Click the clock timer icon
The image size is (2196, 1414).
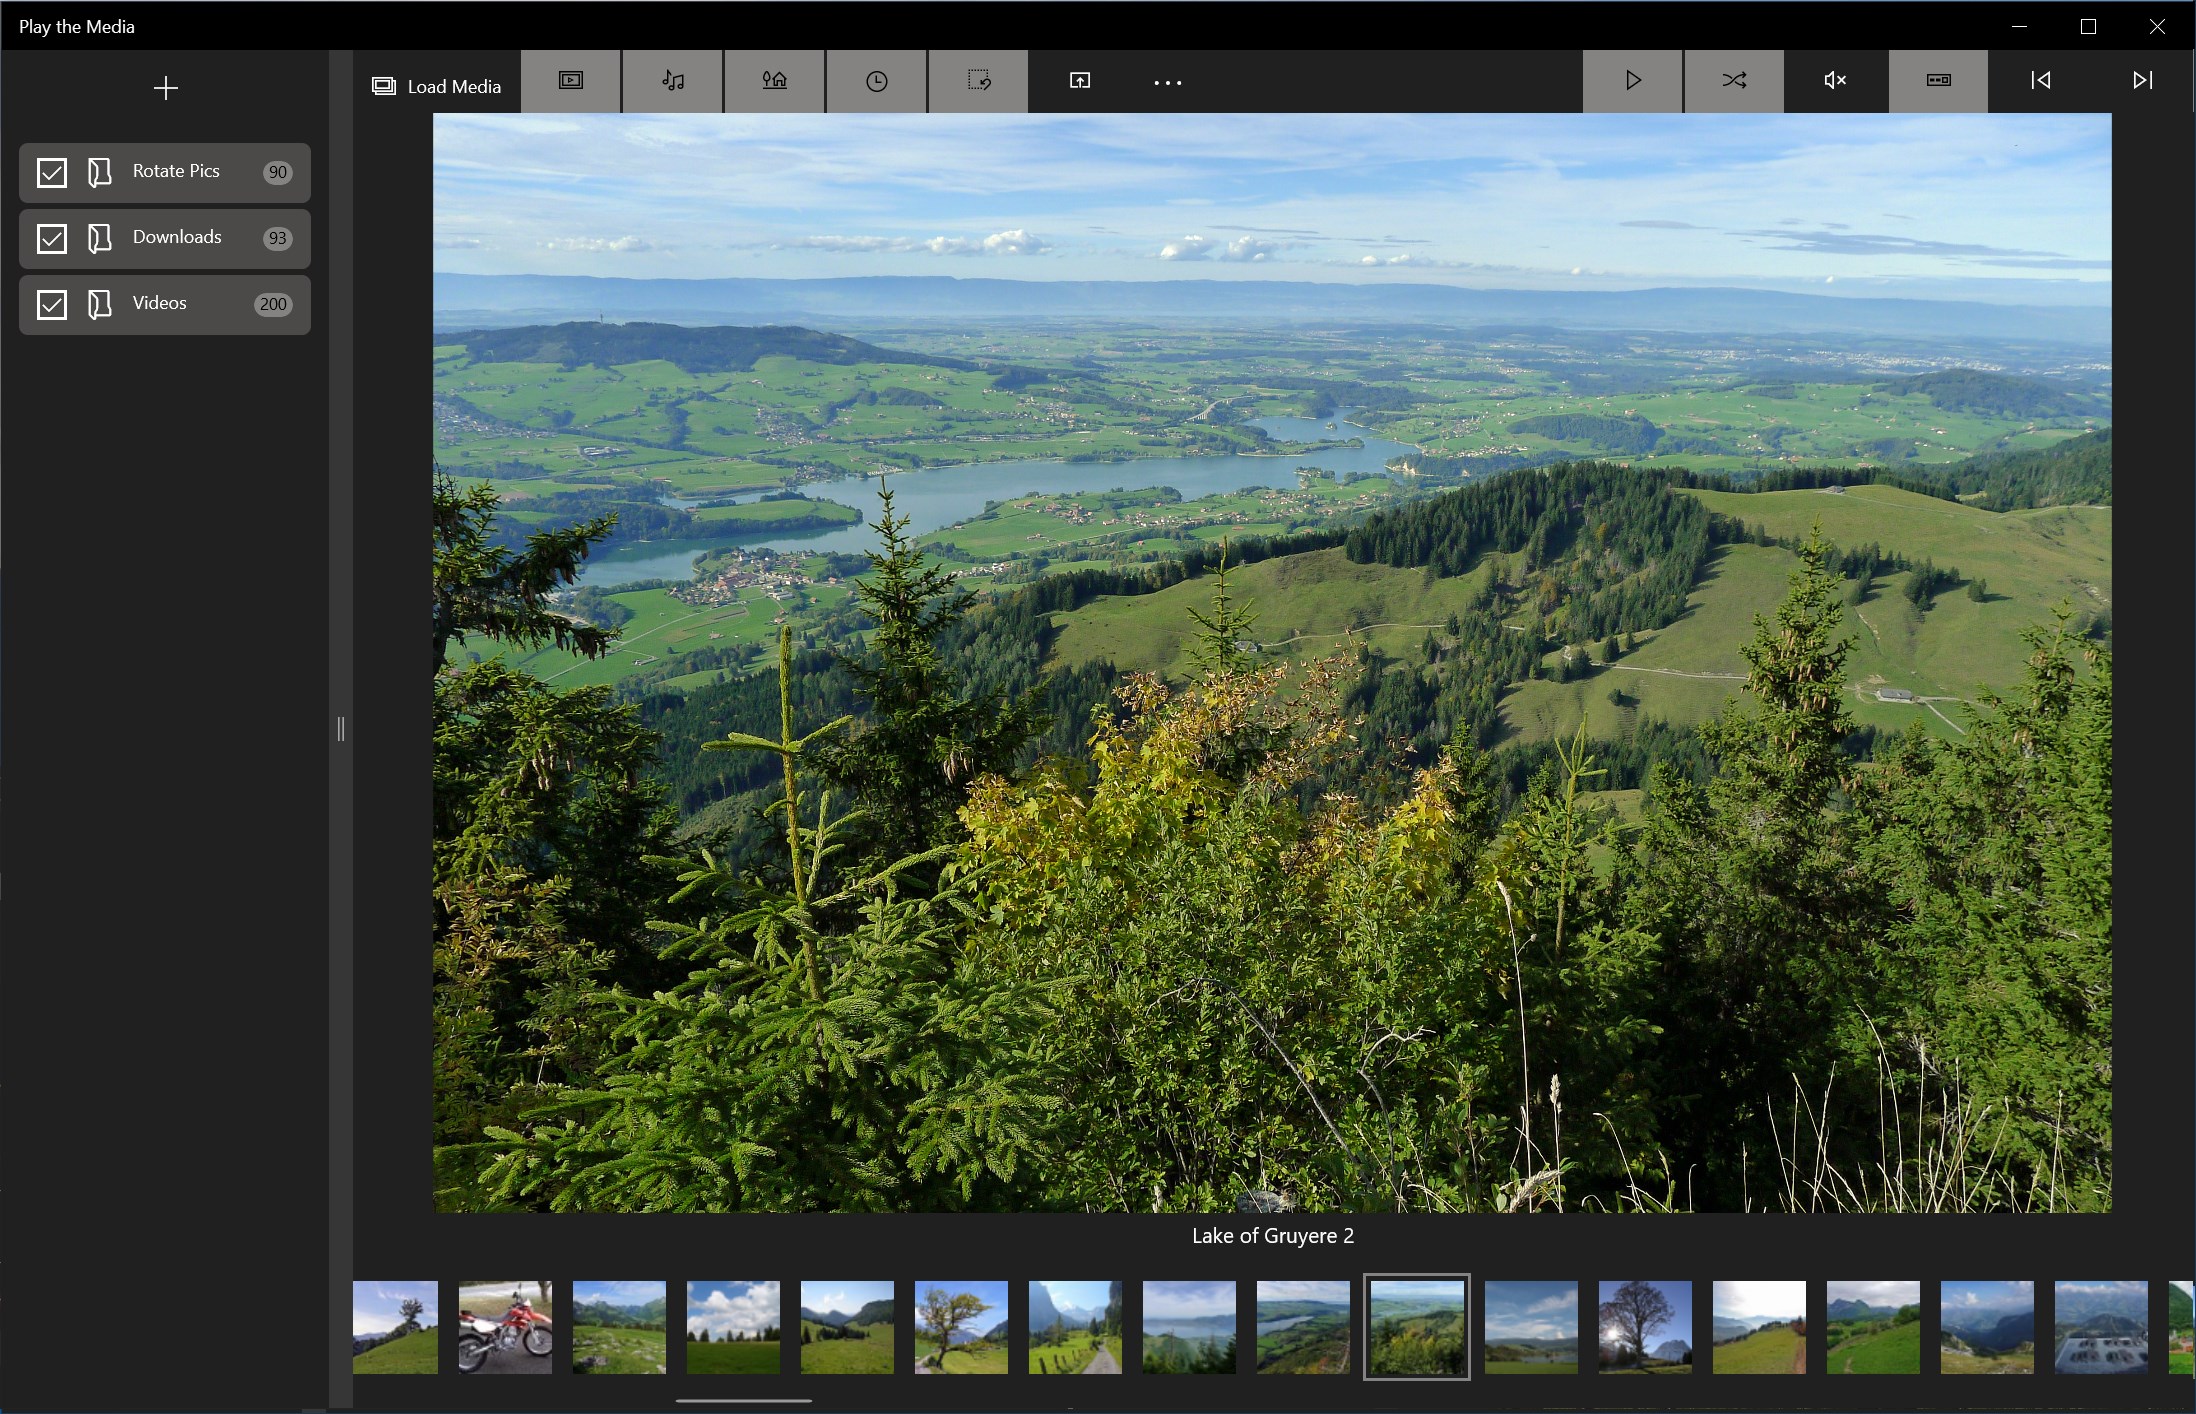(x=876, y=81)
